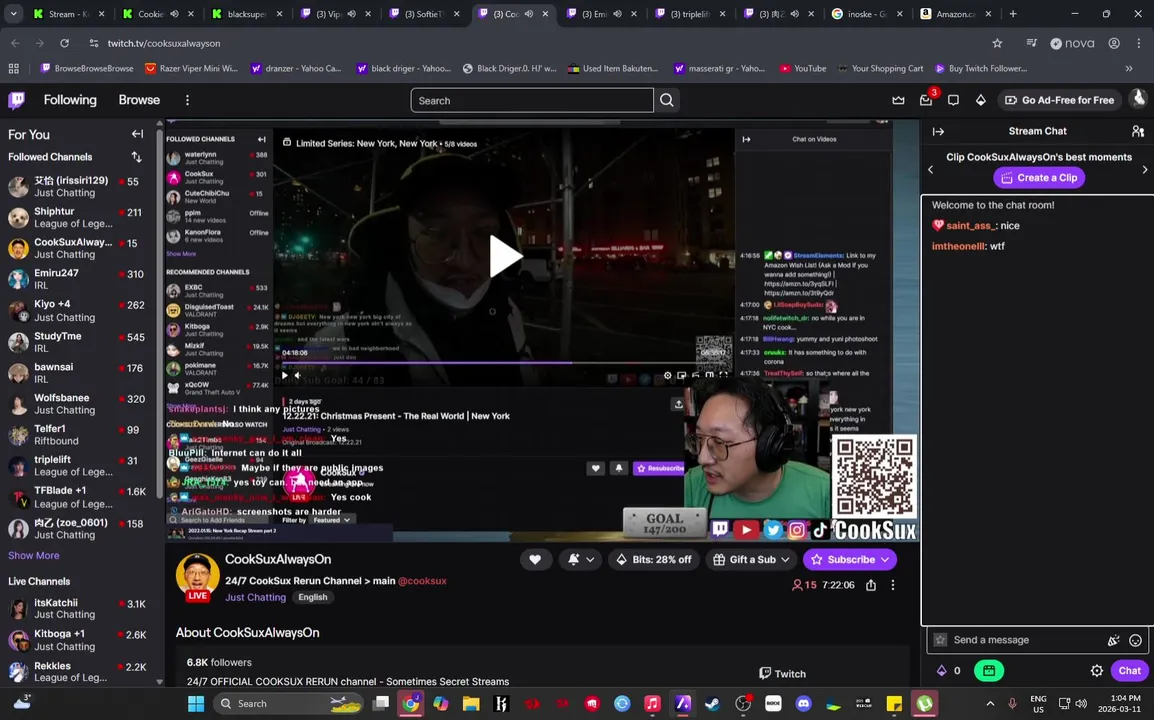1154x720 pixels.
Task: Open the YouTube bookmark
Action: 803,68
